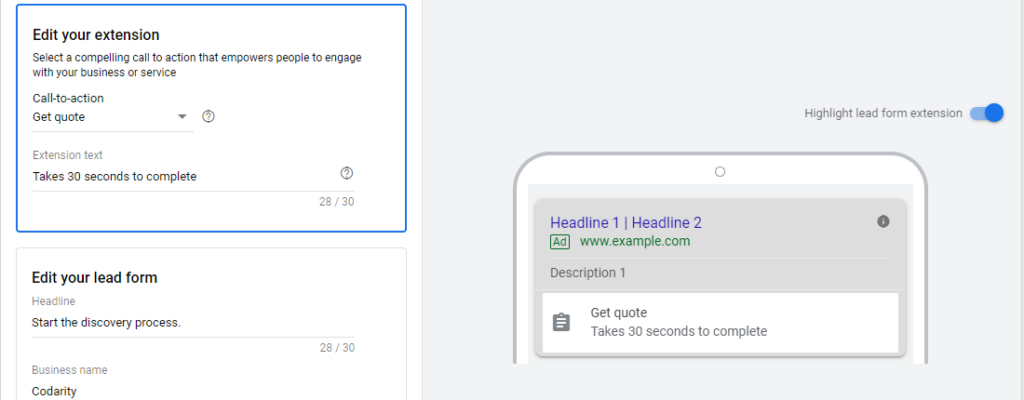Open help icon next to Call-to-action dropdown
This screenshot has width=1024, height=400.
click(208, 117)
